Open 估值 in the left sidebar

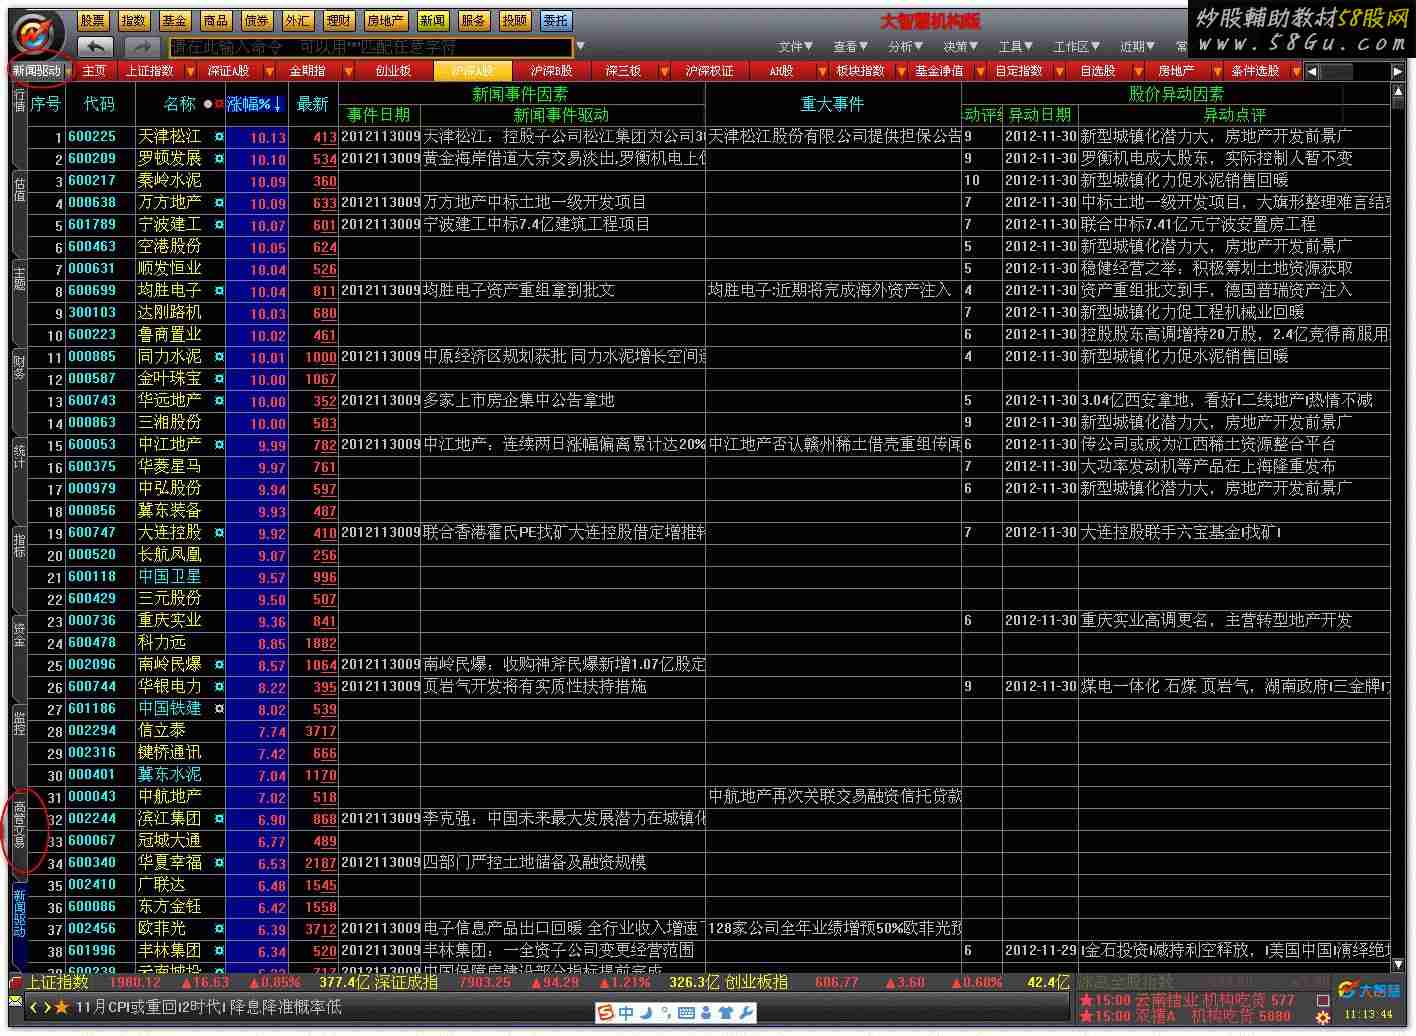coord(19,189)
